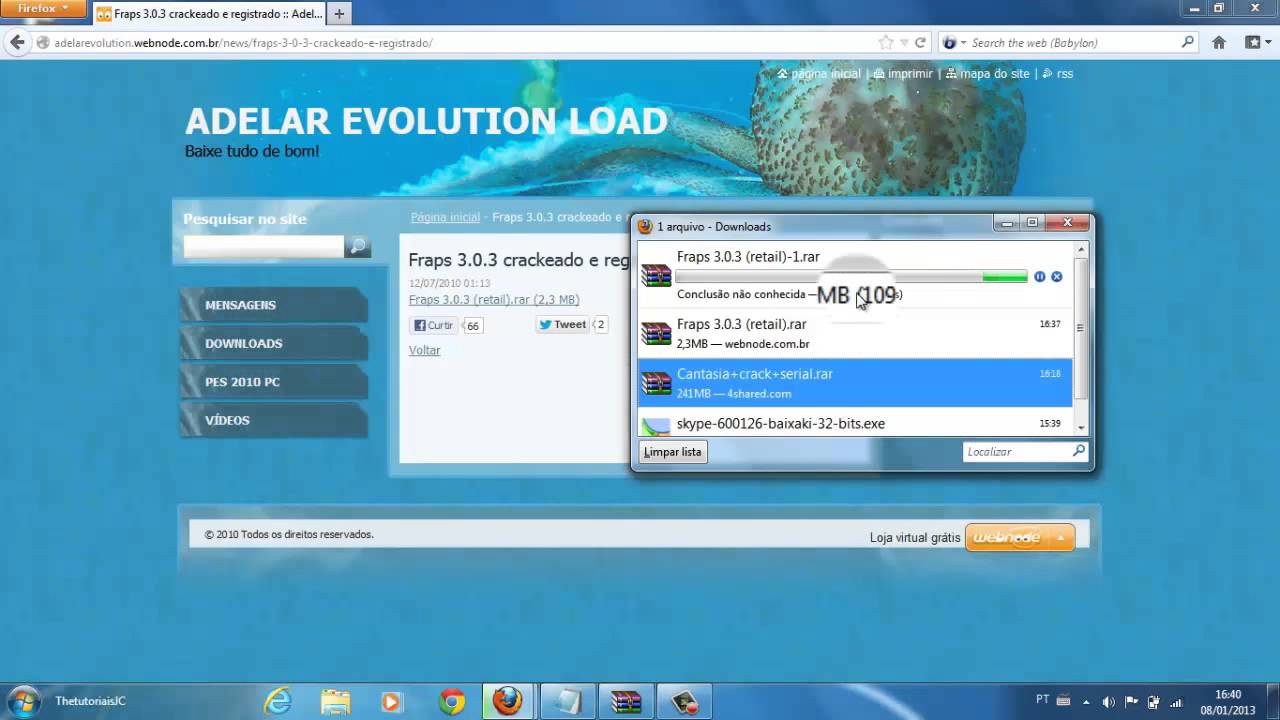This screenshot has width=1280, height=720.
Task: Open WinRAR from the taskbar
Action: [626, 702]
